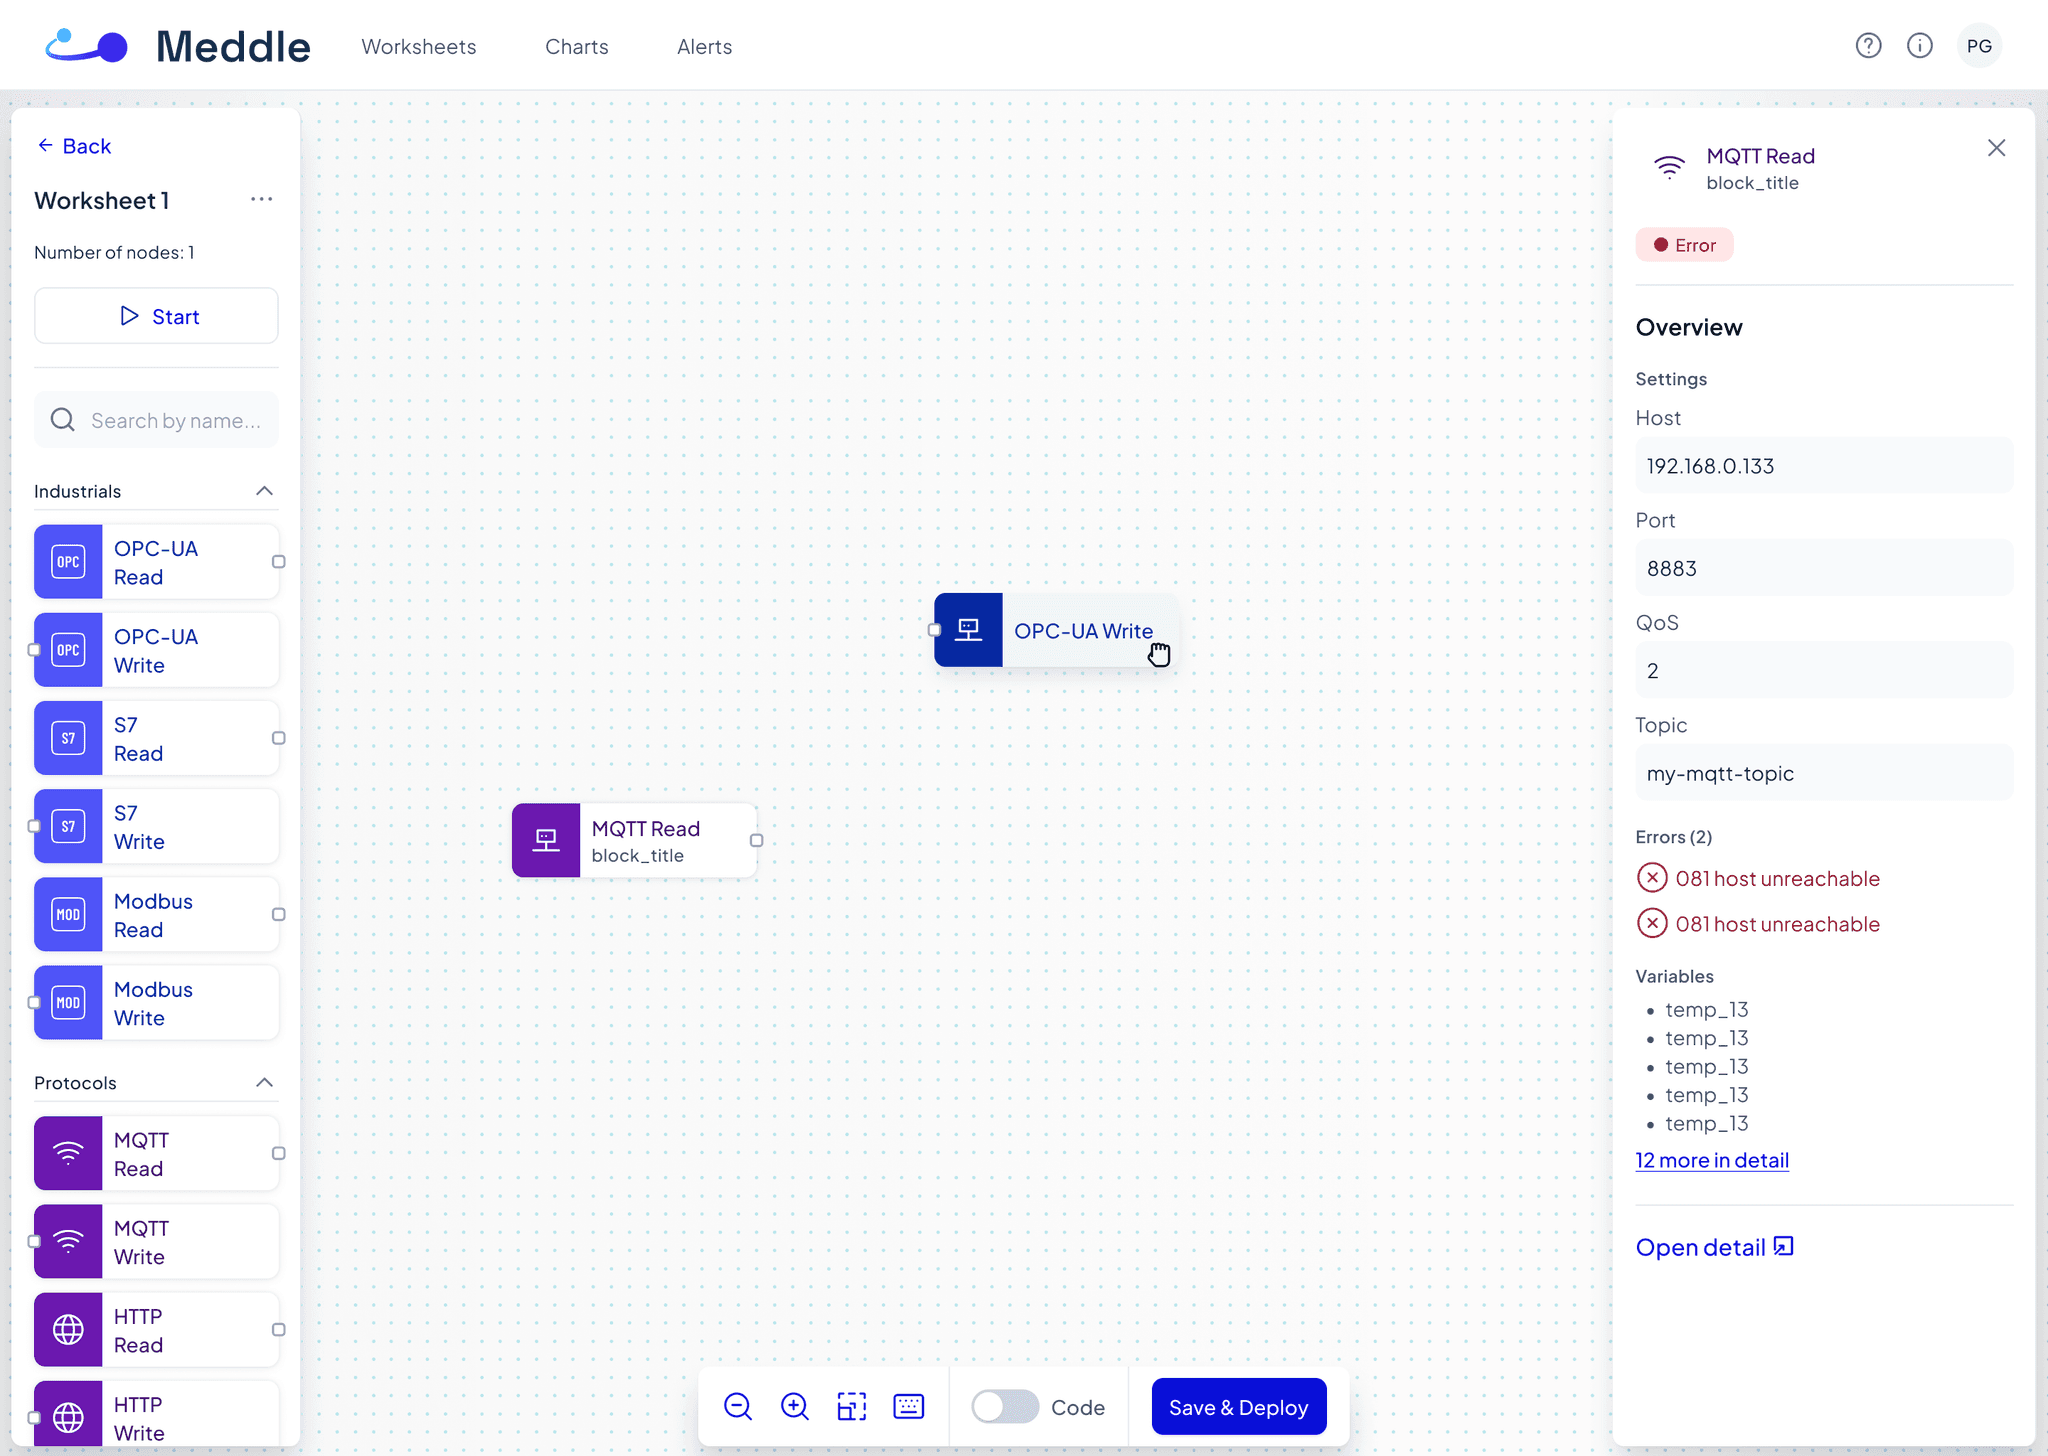Click Errors (2) heading
This screenshot has width=2048, height=1456.
coord(1674,837)
